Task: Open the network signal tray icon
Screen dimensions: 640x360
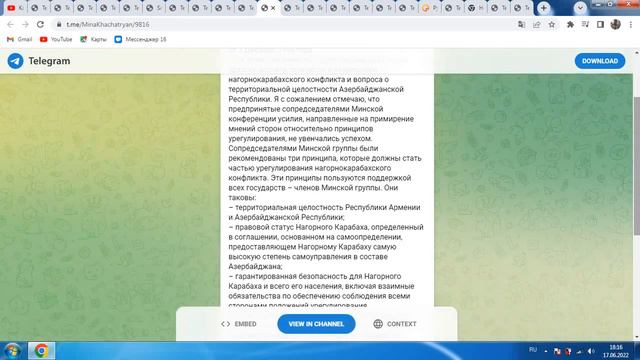Action: (x=580, y=351)
